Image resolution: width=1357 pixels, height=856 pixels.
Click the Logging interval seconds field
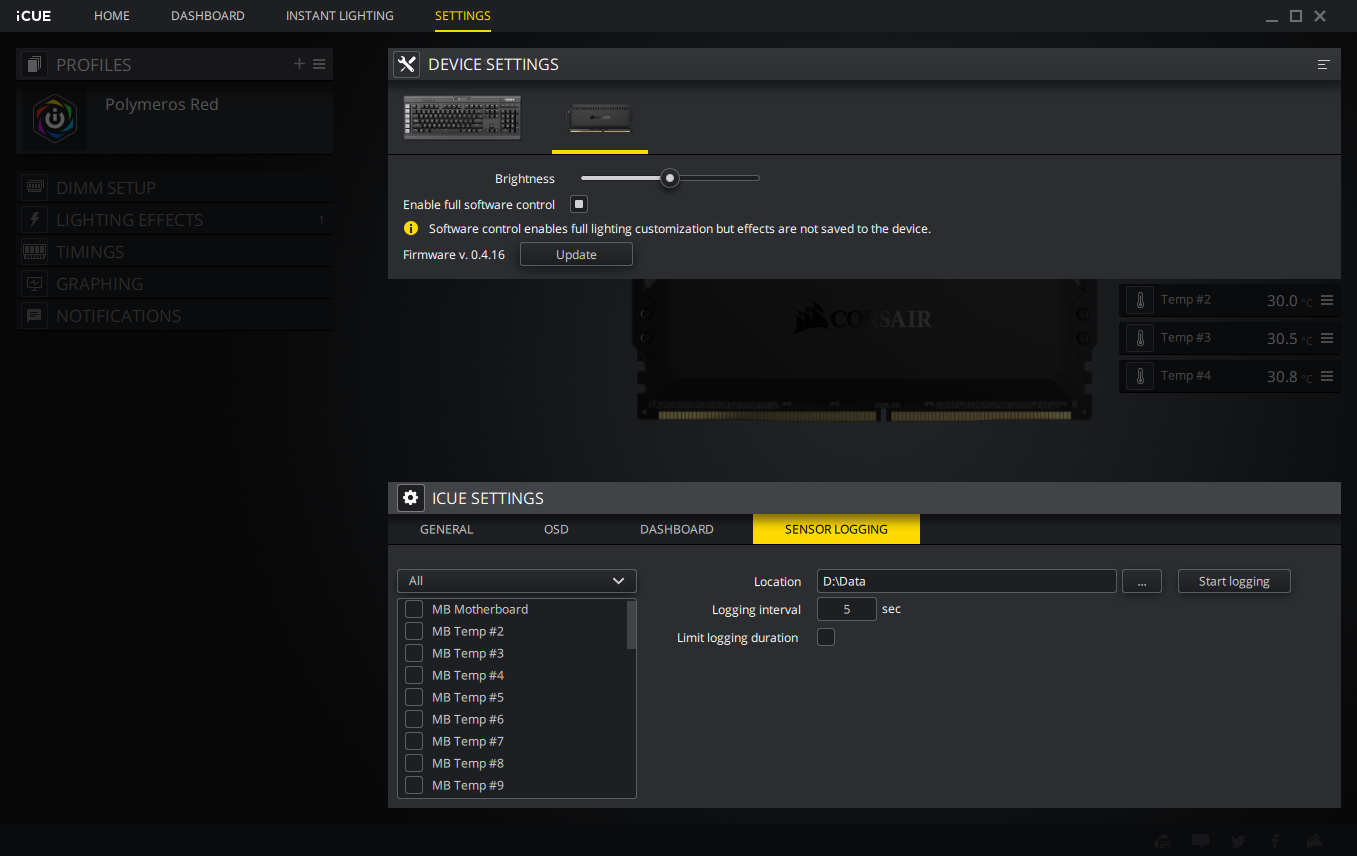(847, 609)
